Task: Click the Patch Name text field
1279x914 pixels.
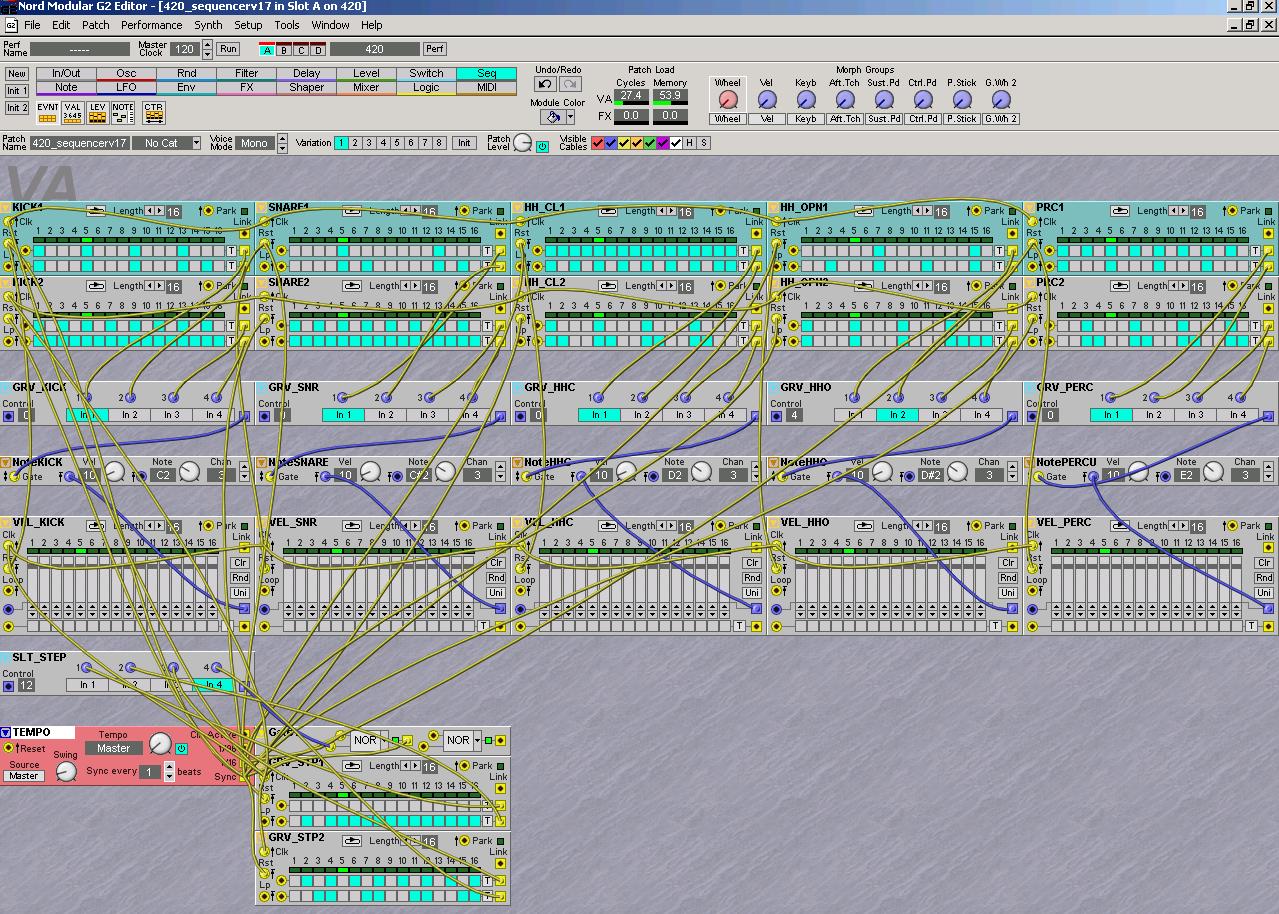Action: (79, 143)
